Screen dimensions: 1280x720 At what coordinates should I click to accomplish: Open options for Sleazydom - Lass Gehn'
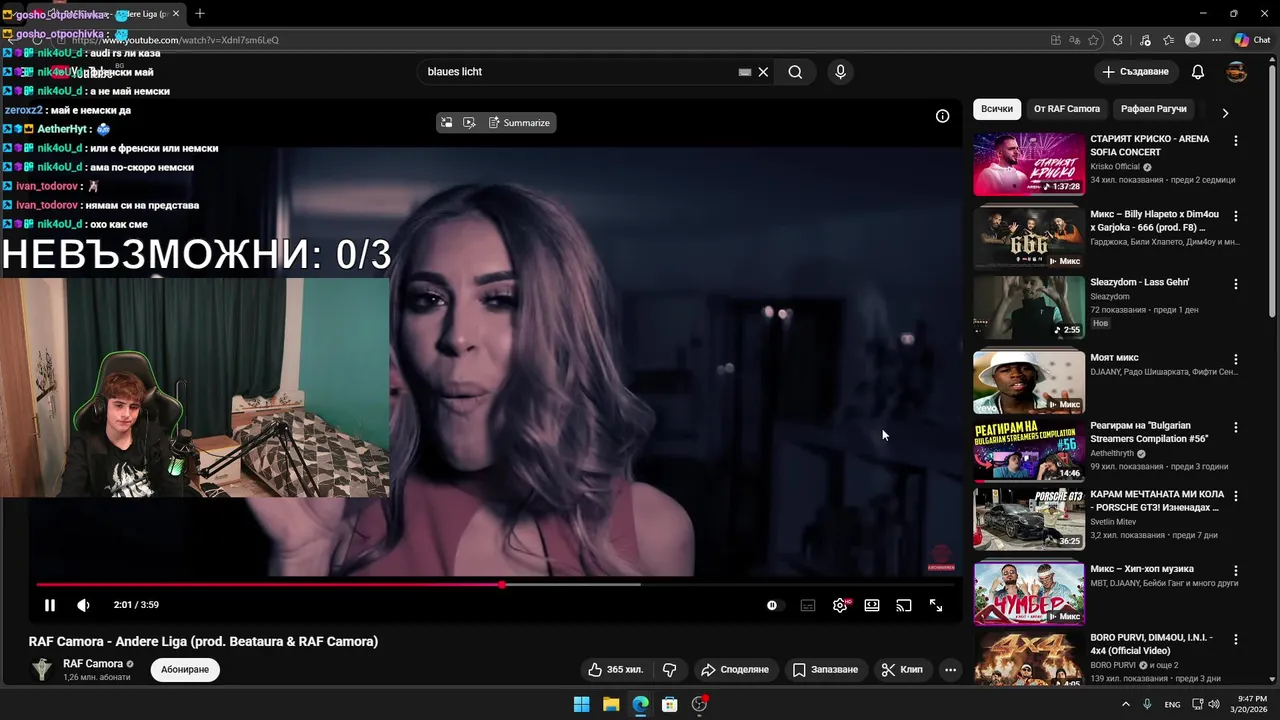pyautogui.click(x=1236, y=284)
